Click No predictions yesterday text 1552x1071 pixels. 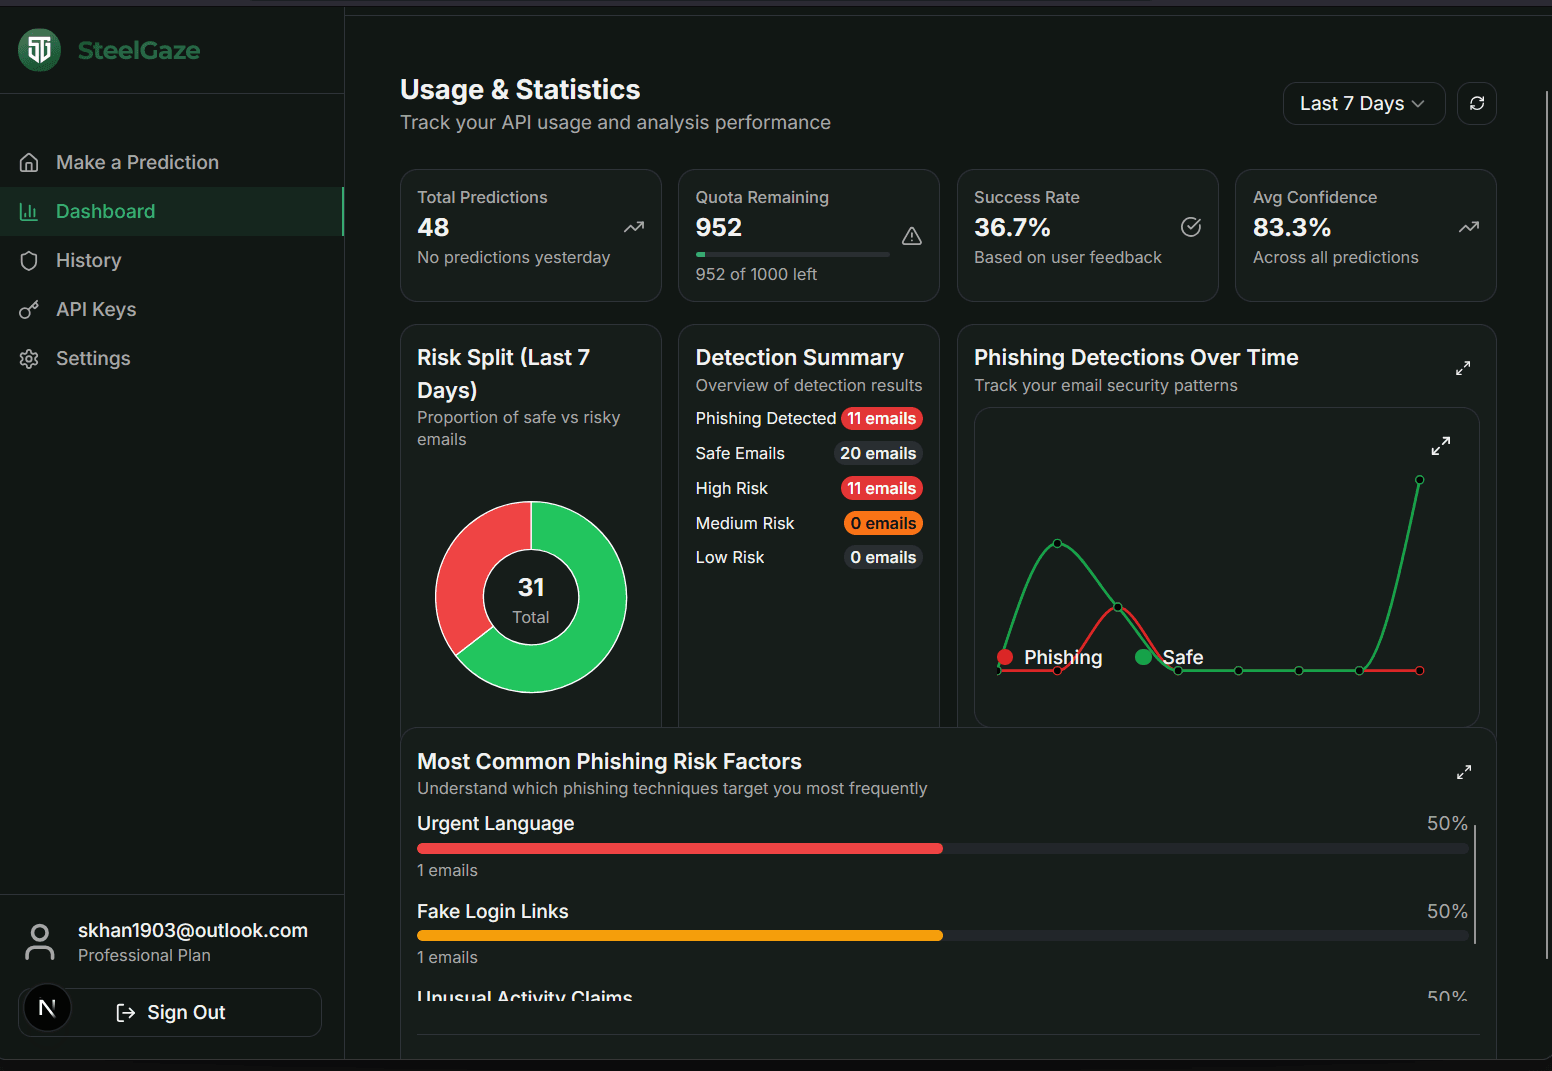click(x=513, y=257)
